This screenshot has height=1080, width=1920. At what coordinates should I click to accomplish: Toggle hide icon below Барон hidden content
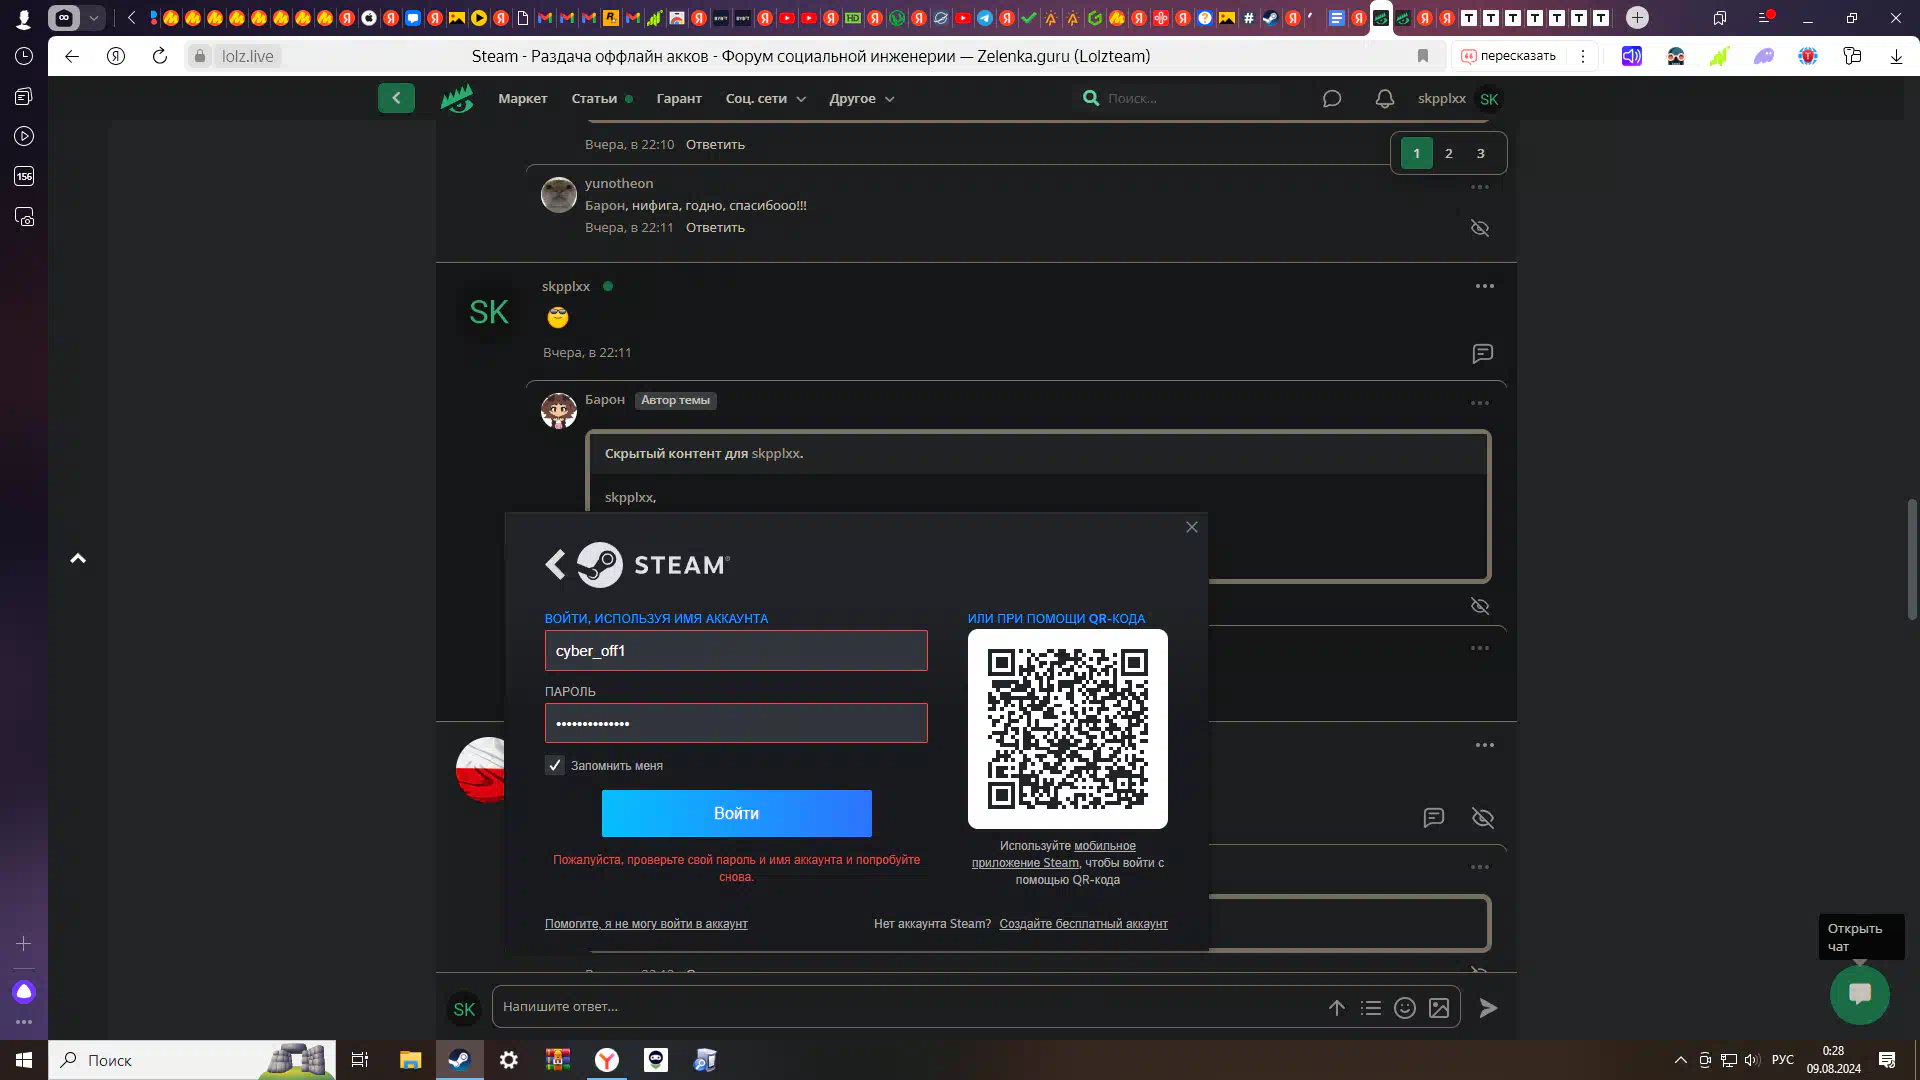(x=1480, y=606)
